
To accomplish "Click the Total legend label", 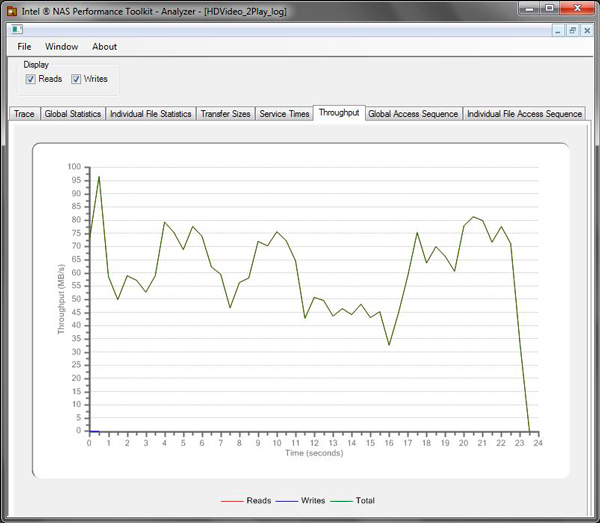I will point(365,501).
